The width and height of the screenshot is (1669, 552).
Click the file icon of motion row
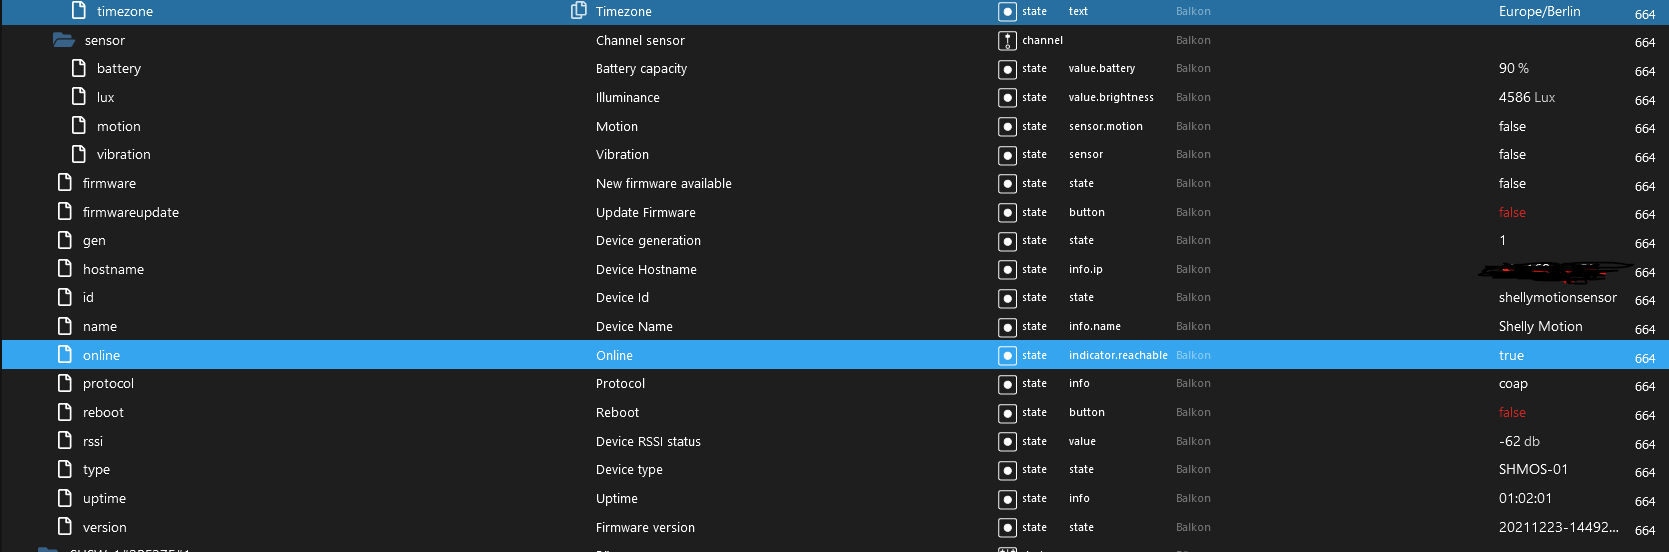79,126
